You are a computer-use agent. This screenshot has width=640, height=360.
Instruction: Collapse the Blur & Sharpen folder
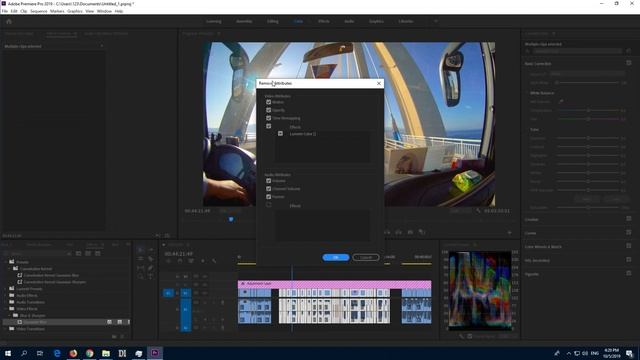9,316
